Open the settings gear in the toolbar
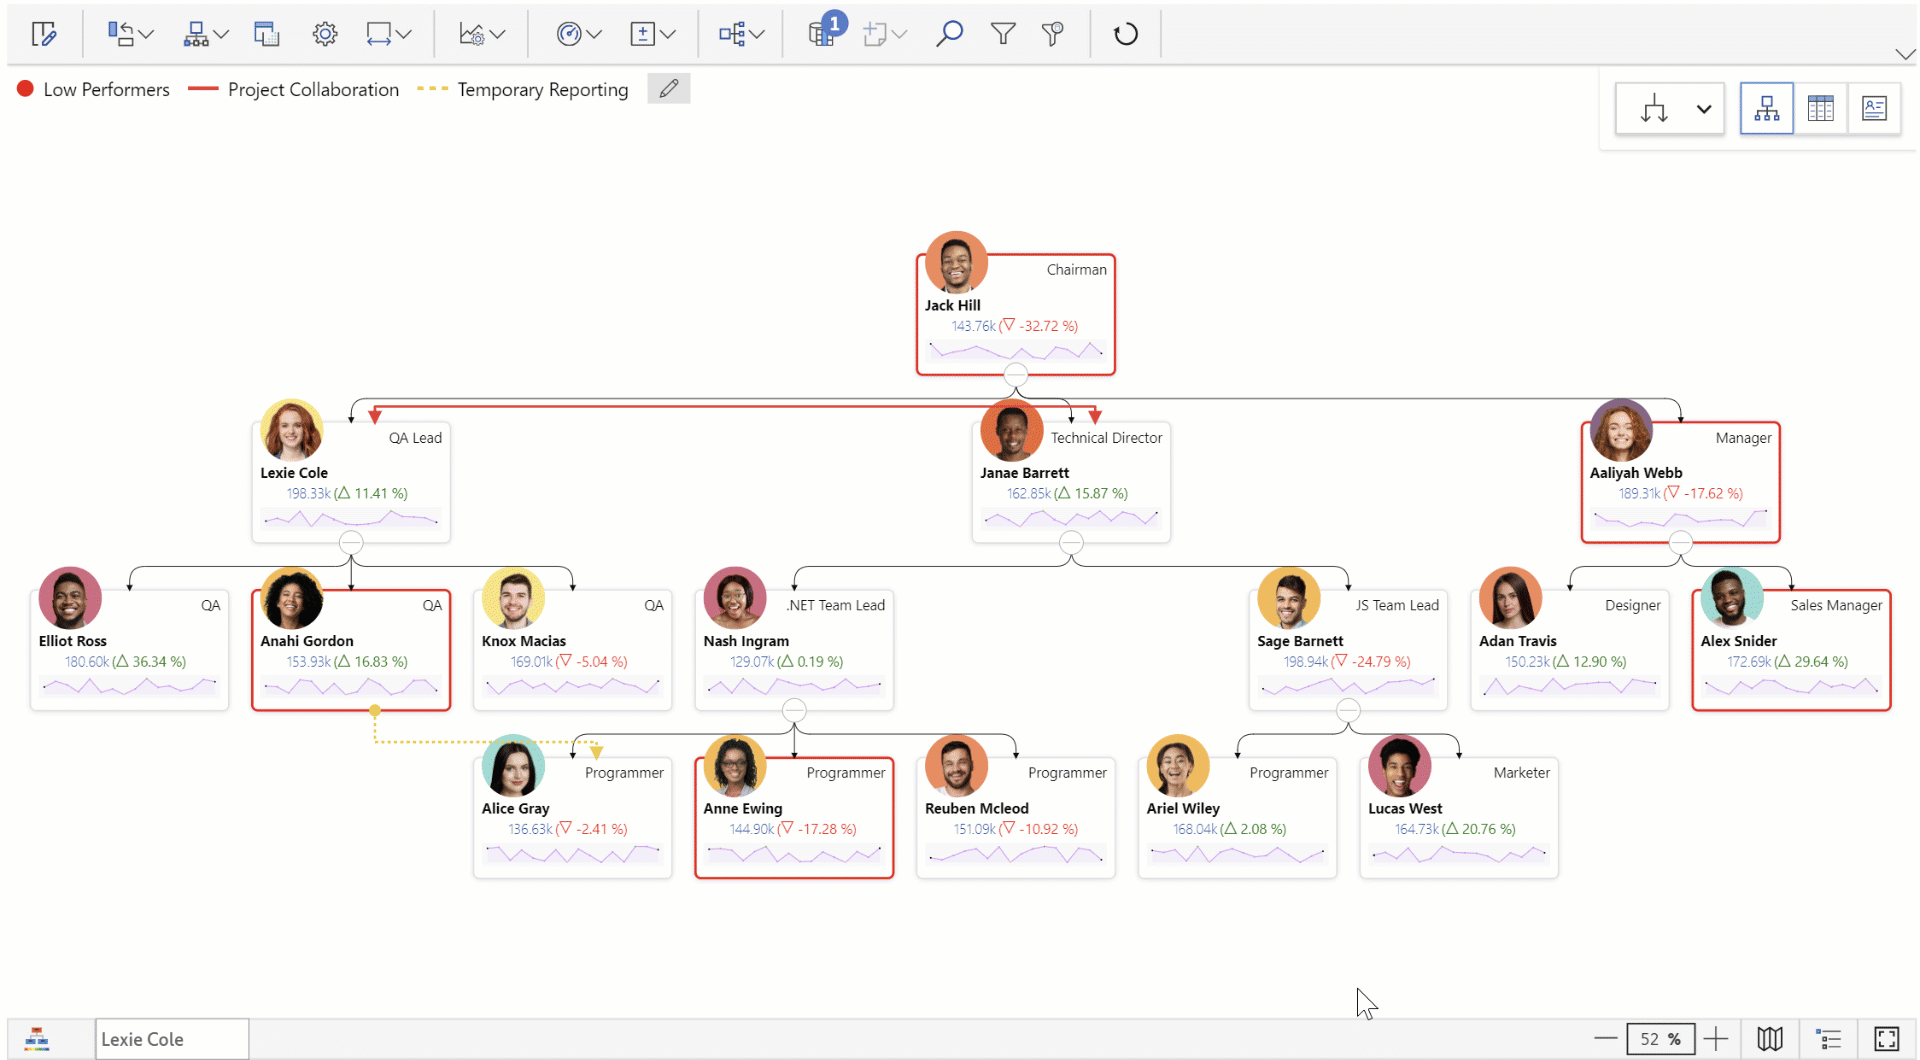 [x=324, y=34]
